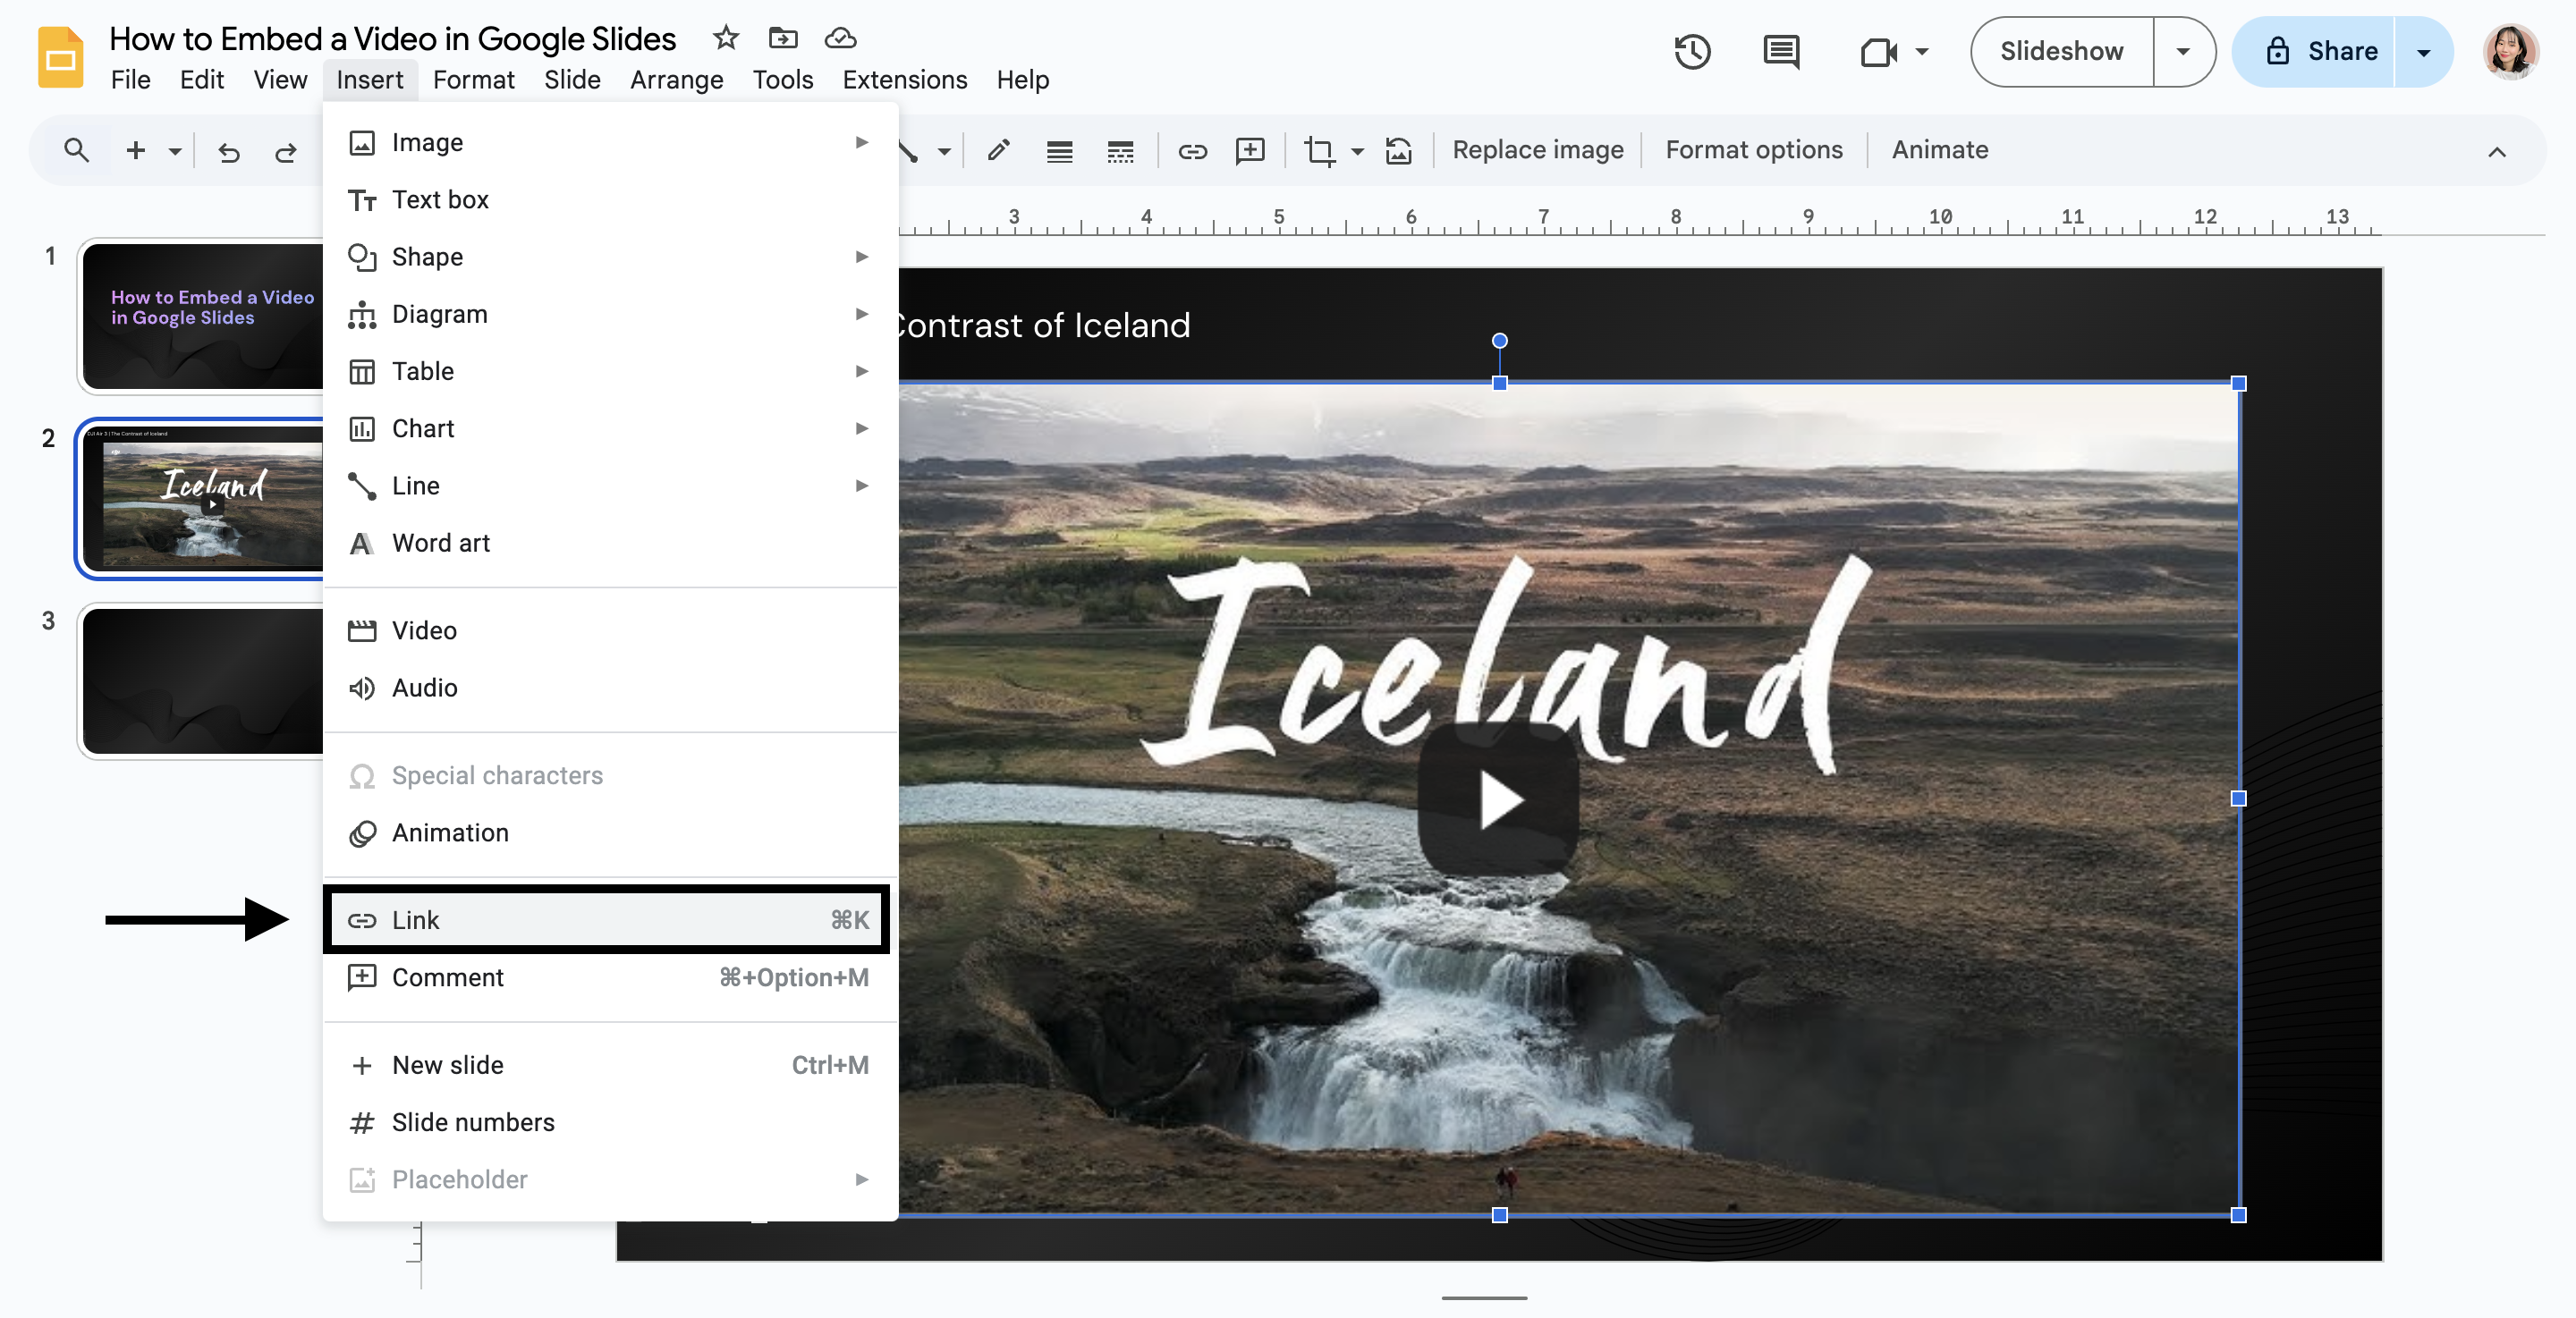Screen dimensions: 2576x1318
Task: Click the Slideshow button
Action: (x=2061, y=51)
